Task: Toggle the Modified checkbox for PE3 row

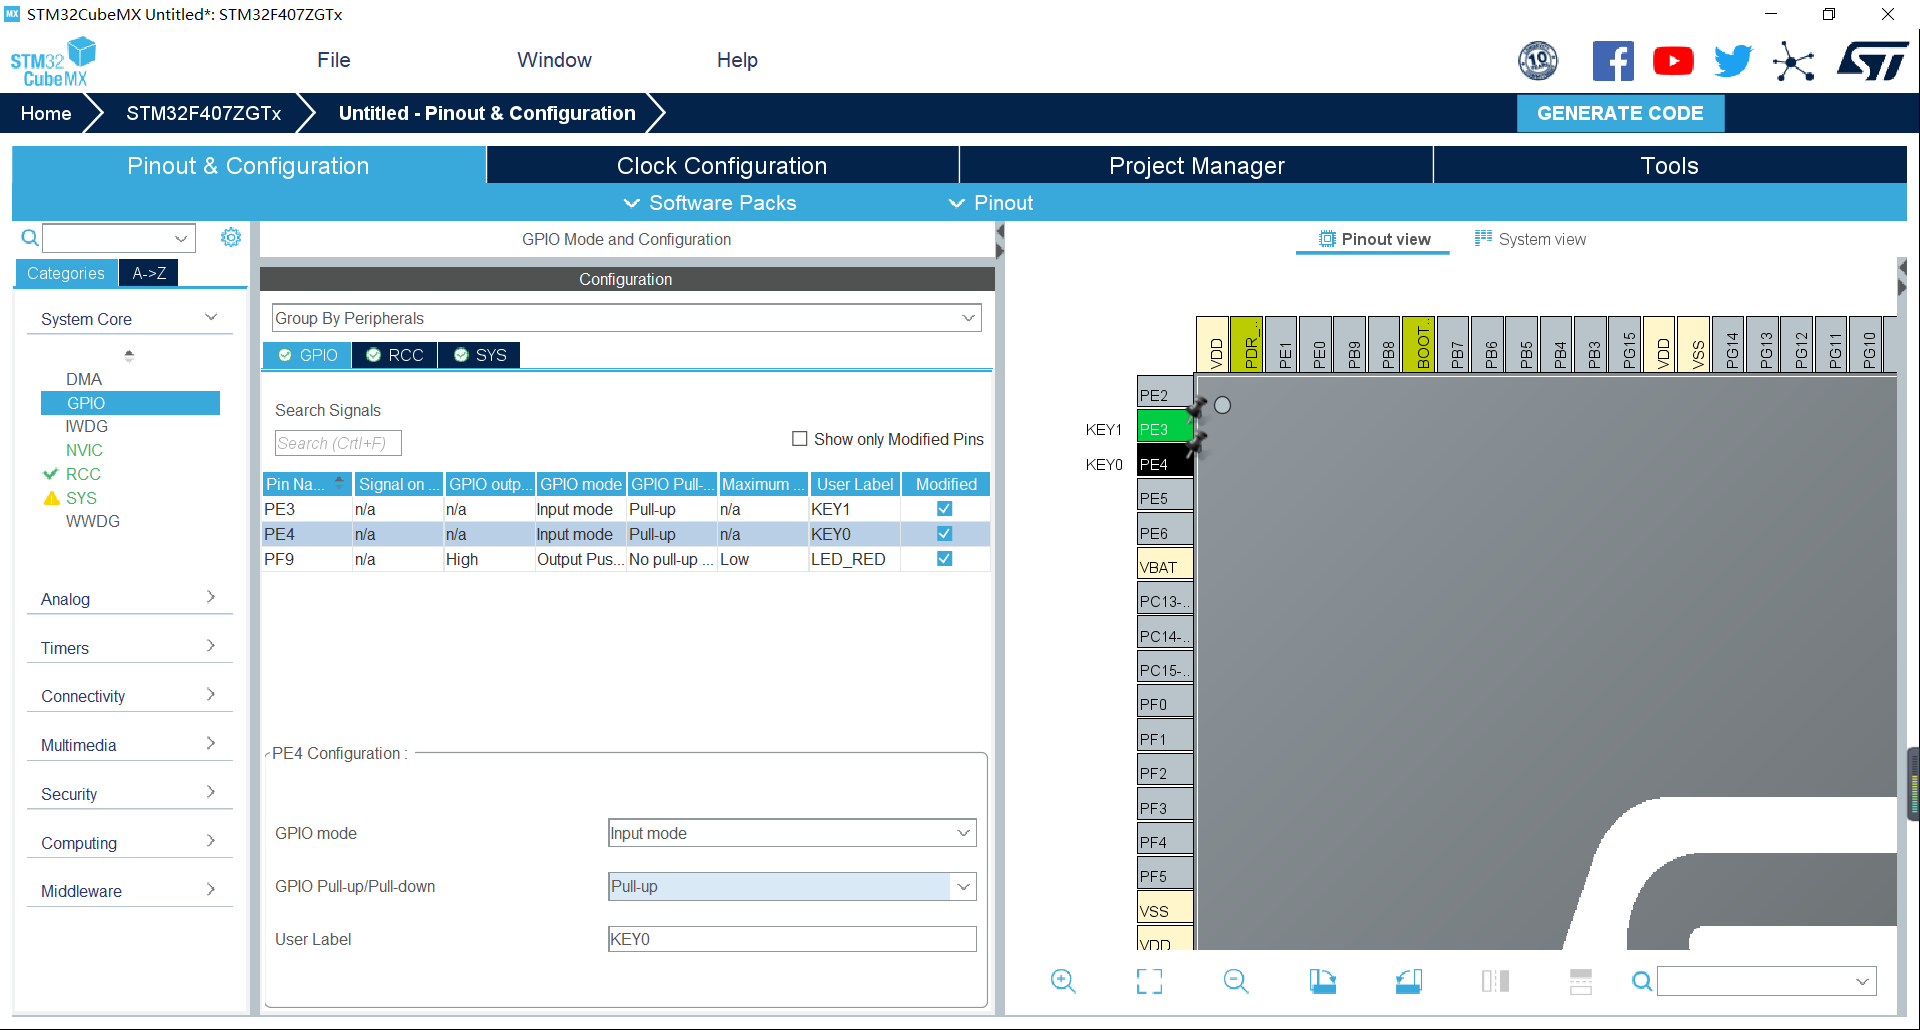Action: (944, 509)
